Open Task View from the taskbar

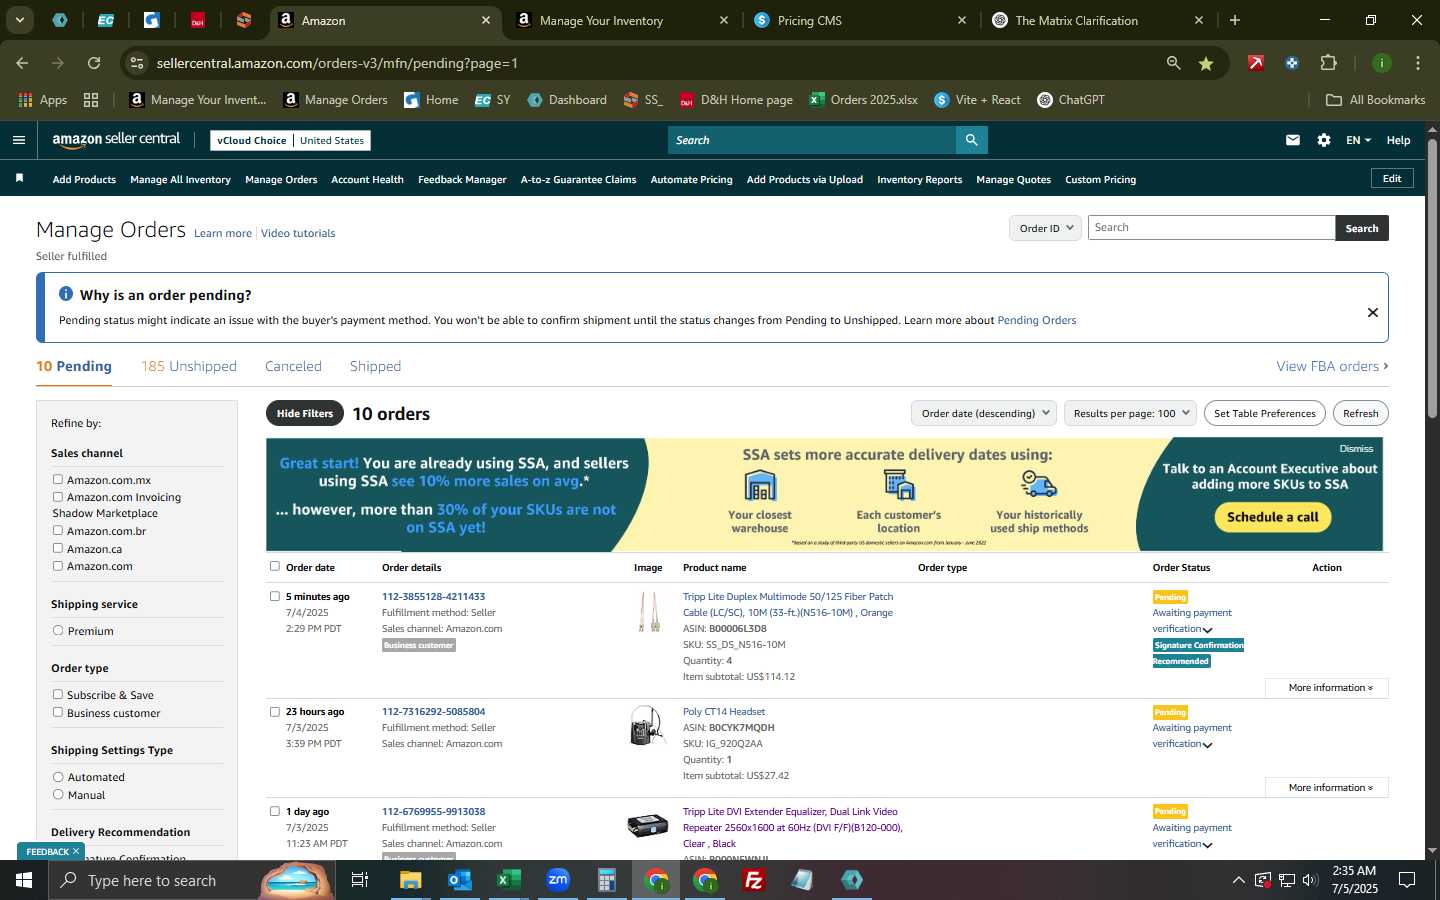[x=360, y=880]
